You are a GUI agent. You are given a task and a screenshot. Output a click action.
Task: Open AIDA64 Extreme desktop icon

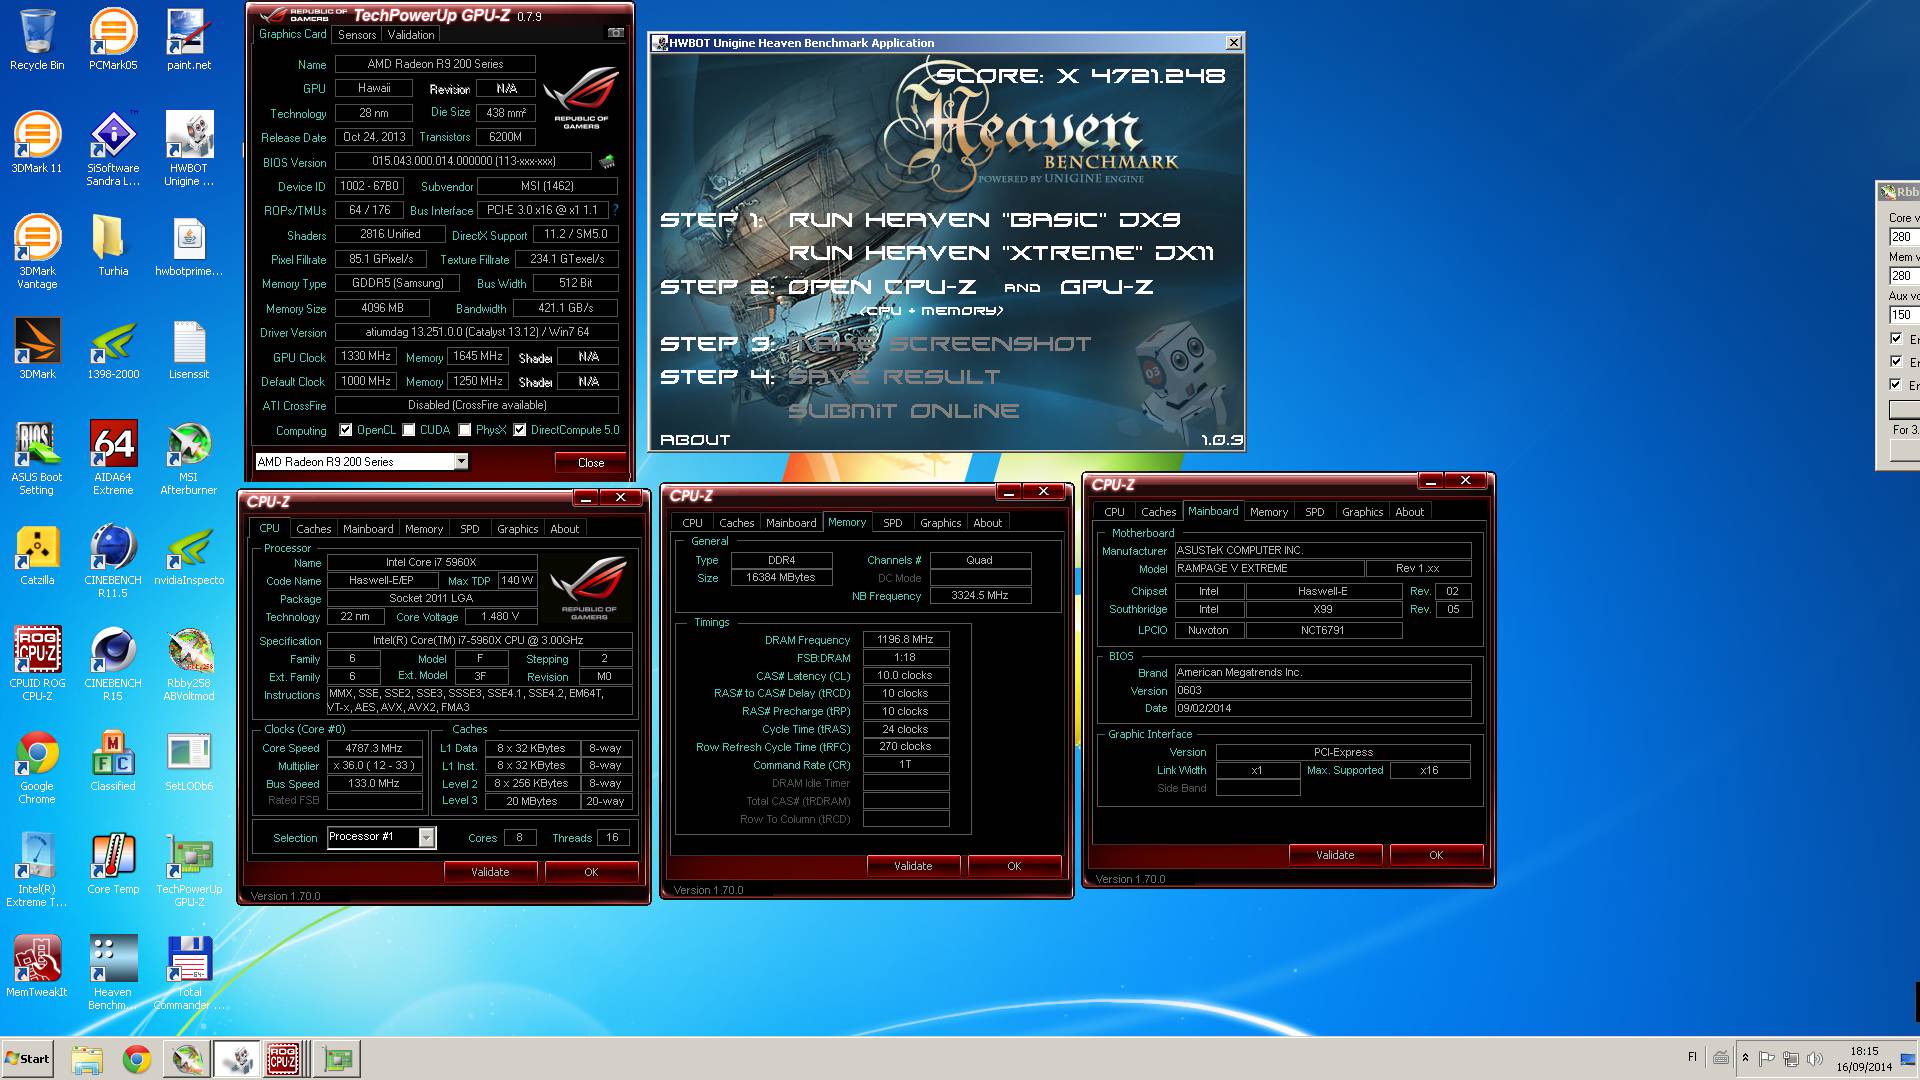[x=113, y=457]
